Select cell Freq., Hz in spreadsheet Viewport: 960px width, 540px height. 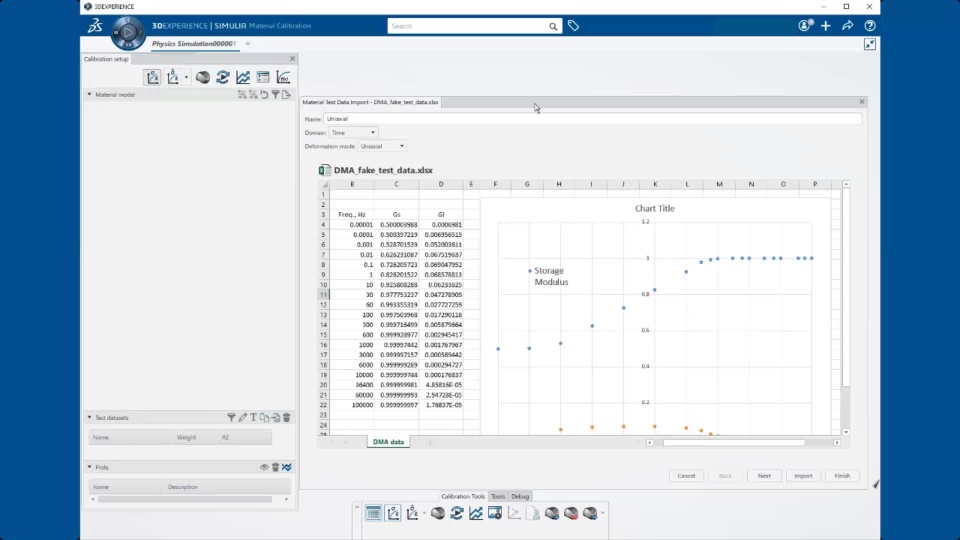(x=352, y=214)
